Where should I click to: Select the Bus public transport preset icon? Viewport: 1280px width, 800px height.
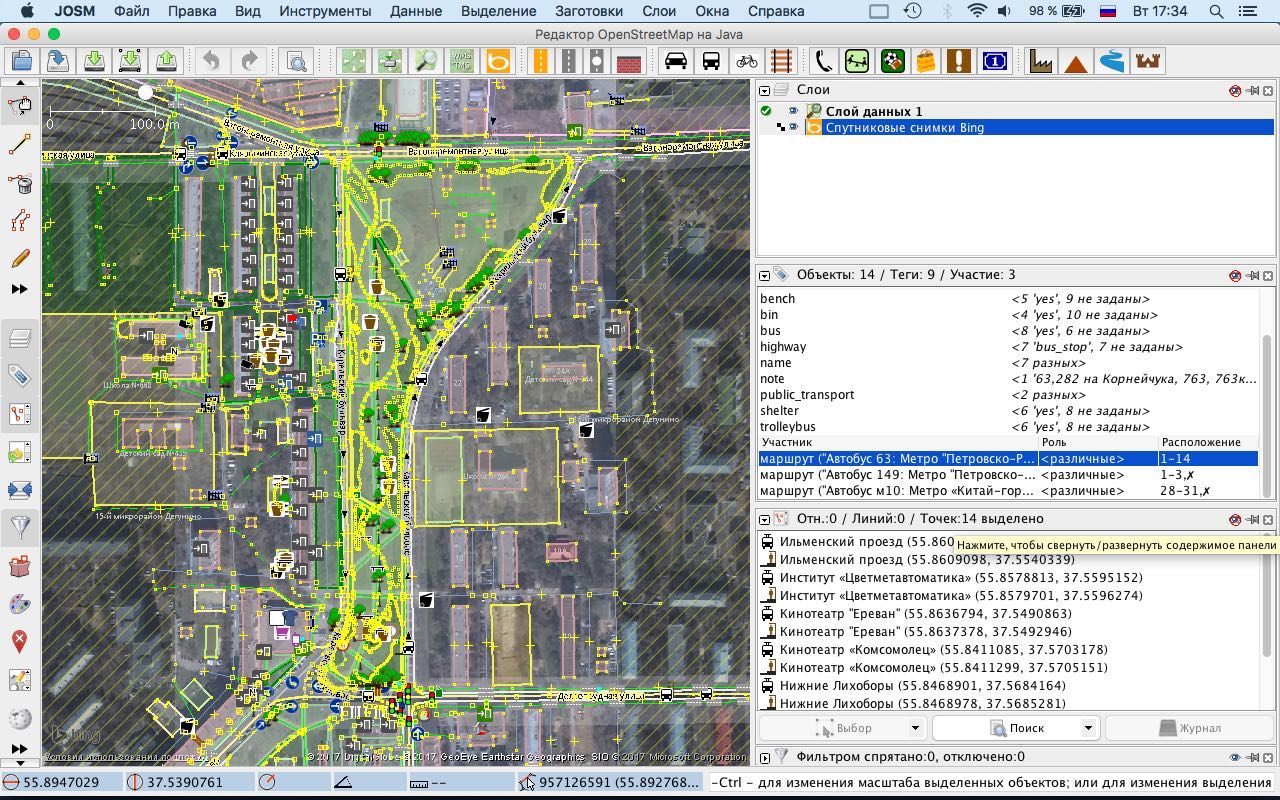(711, 61)
